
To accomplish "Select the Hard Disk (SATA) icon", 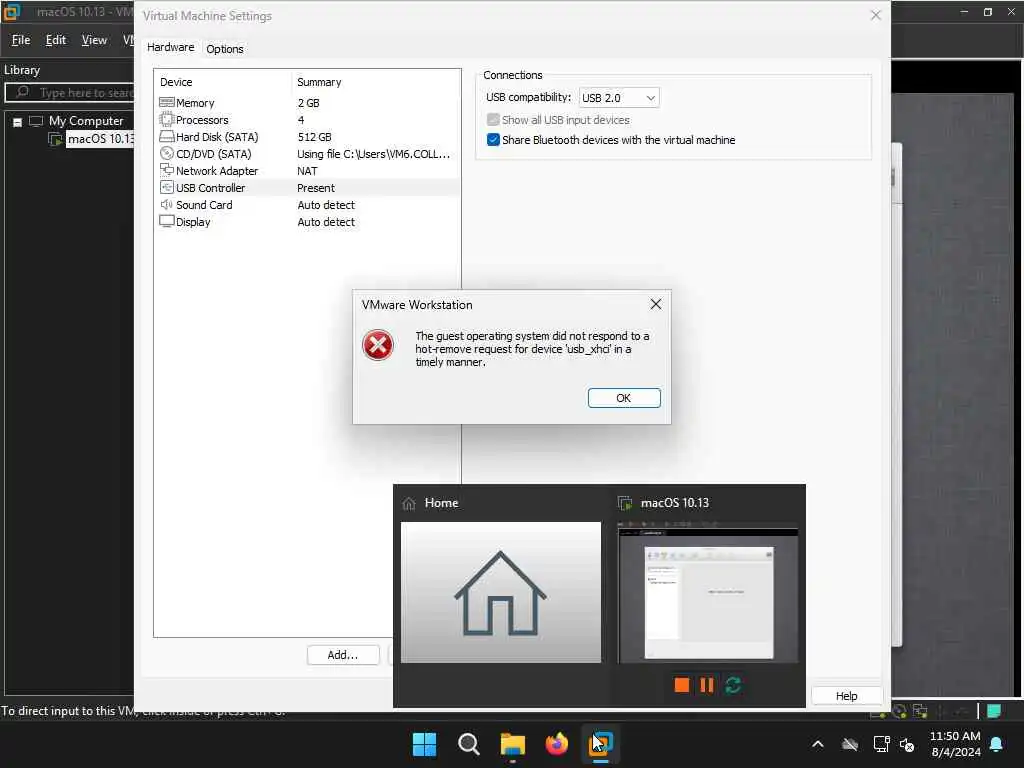I will click(x=167, y=136).
